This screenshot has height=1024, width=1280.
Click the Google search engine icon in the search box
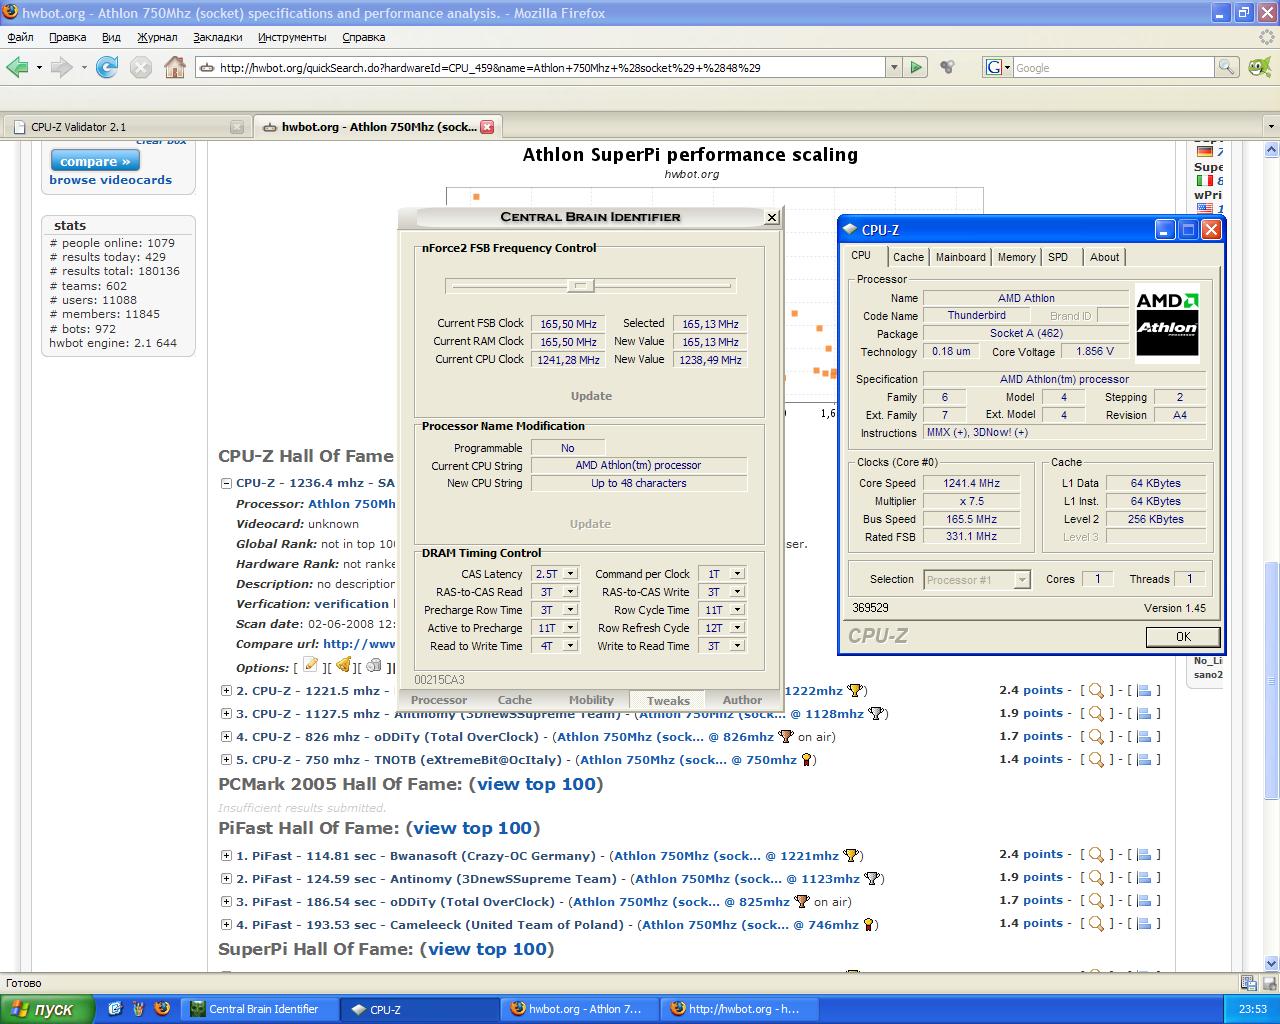coord(994,67)
